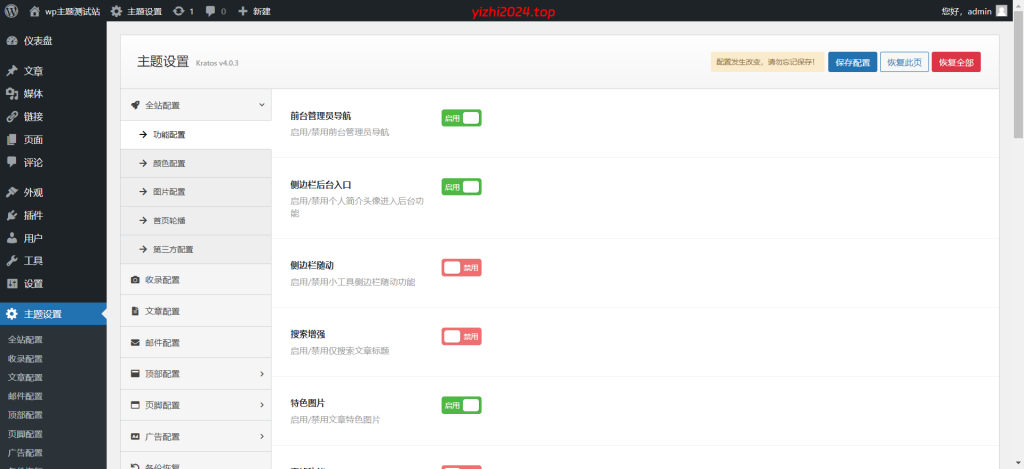Click the admin user avatar
The height and width of the screenshot is (469, 1024).
tap(1001, 11)
